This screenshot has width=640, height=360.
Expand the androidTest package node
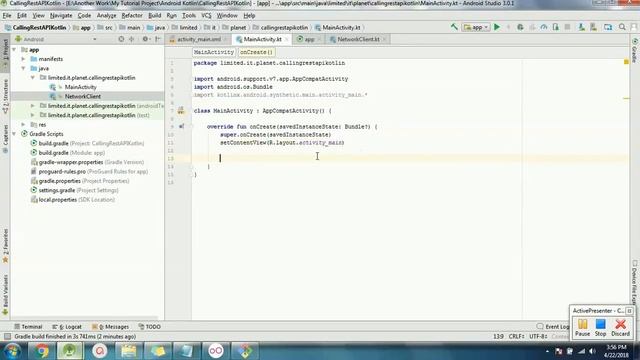click(33, 106)
